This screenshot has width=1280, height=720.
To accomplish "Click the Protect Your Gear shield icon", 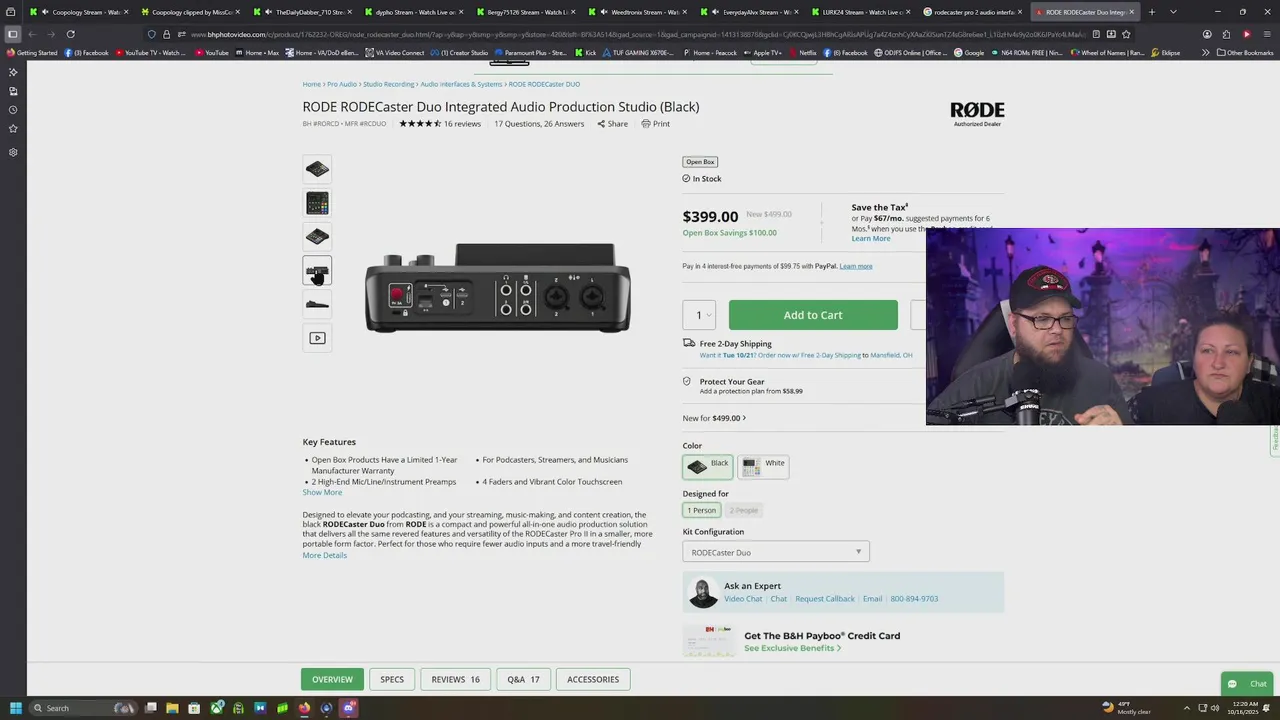I will click(x=687, y=381).
